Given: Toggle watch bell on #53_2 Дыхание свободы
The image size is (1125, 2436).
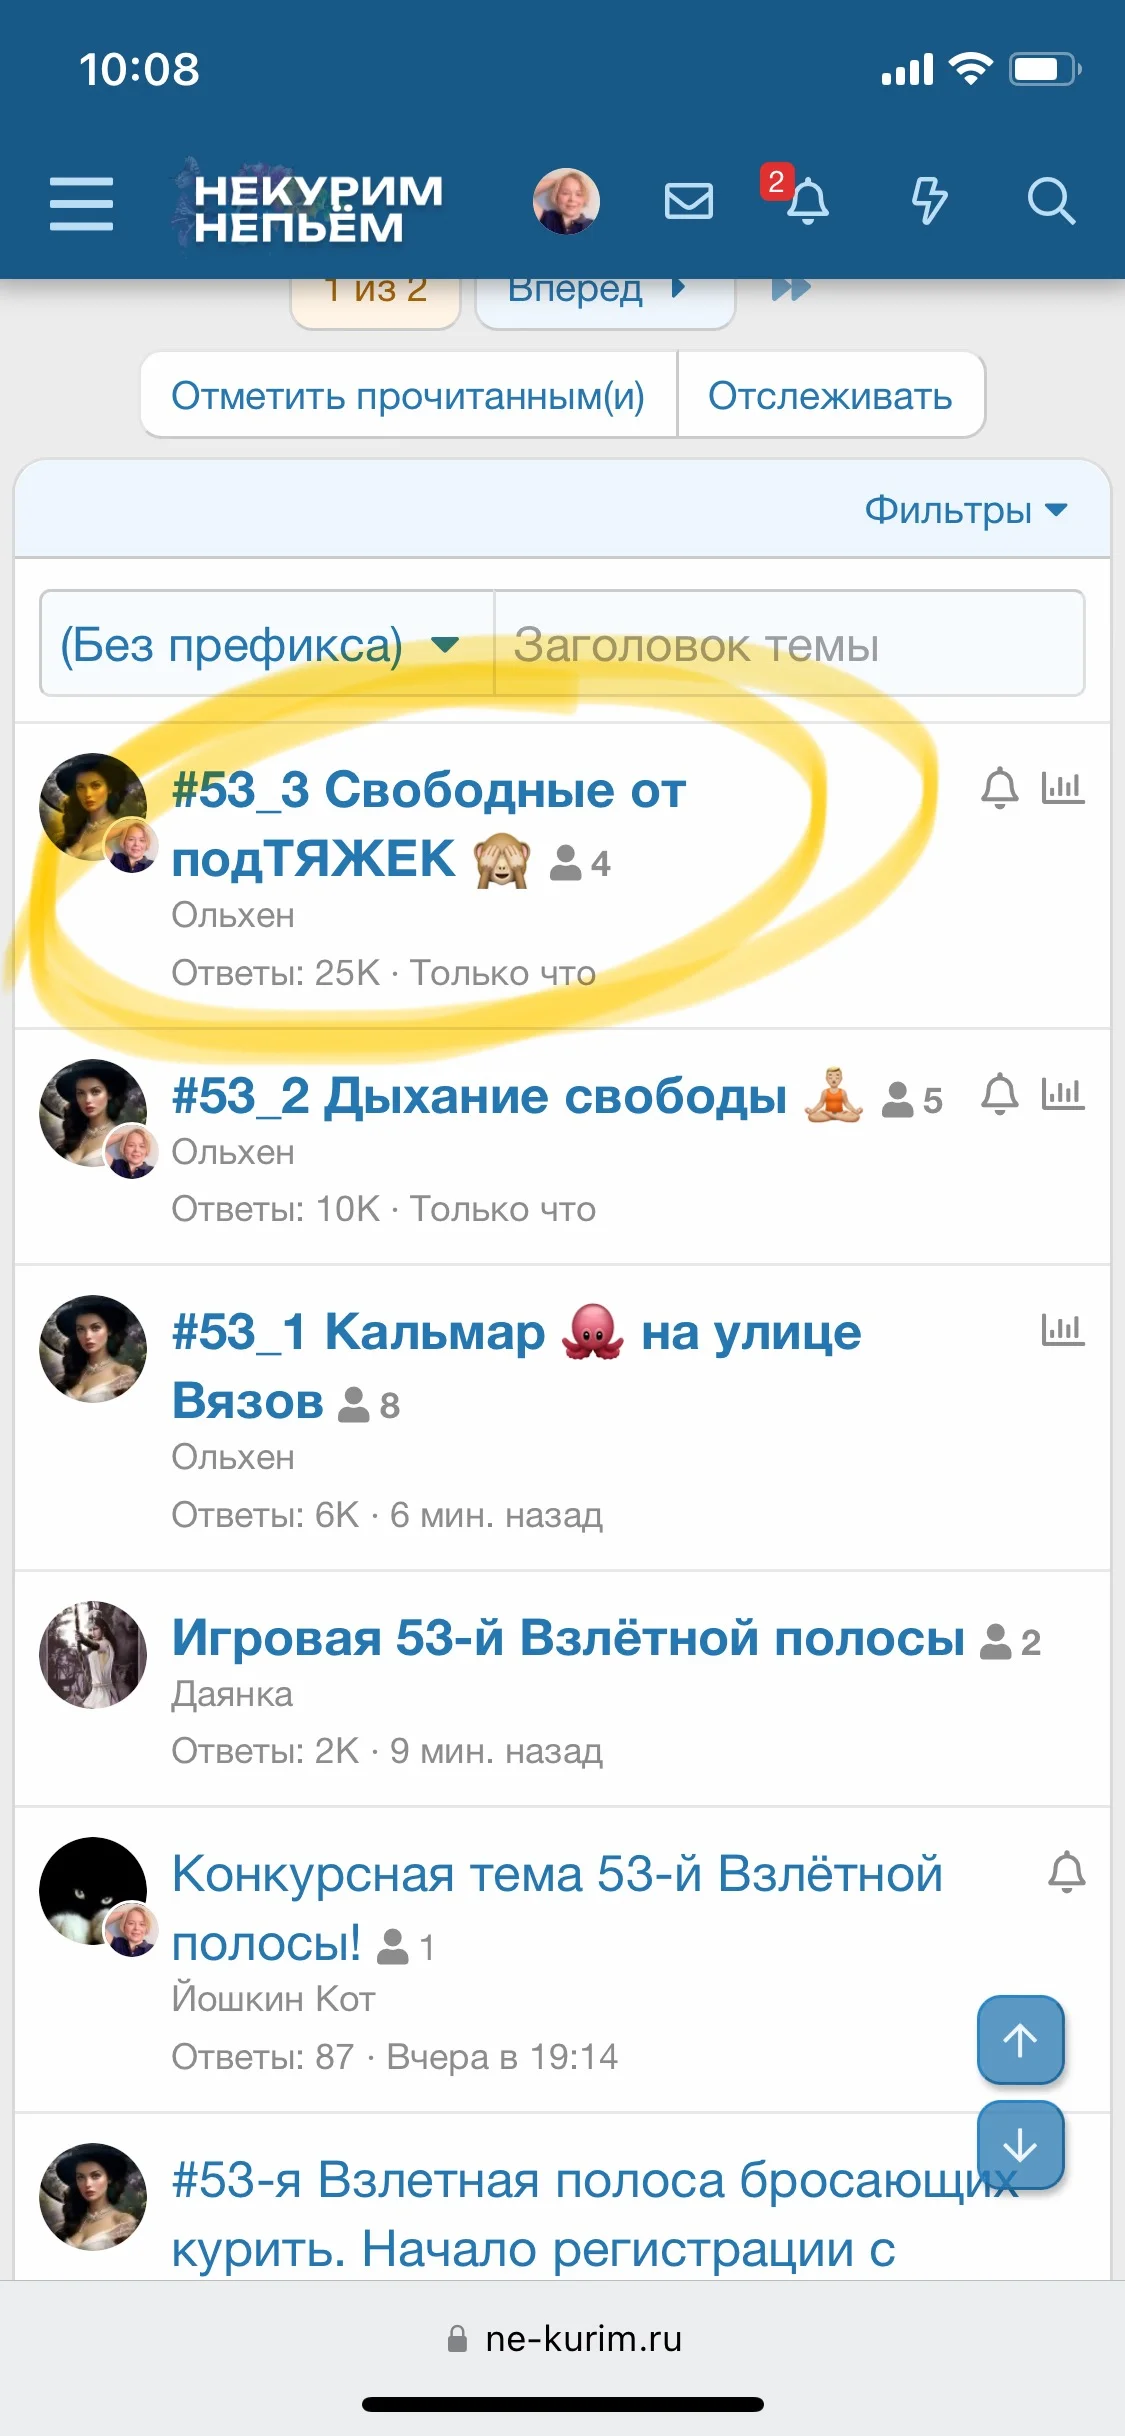Looking at the screenshot, I should (x=1000, y=1094).
